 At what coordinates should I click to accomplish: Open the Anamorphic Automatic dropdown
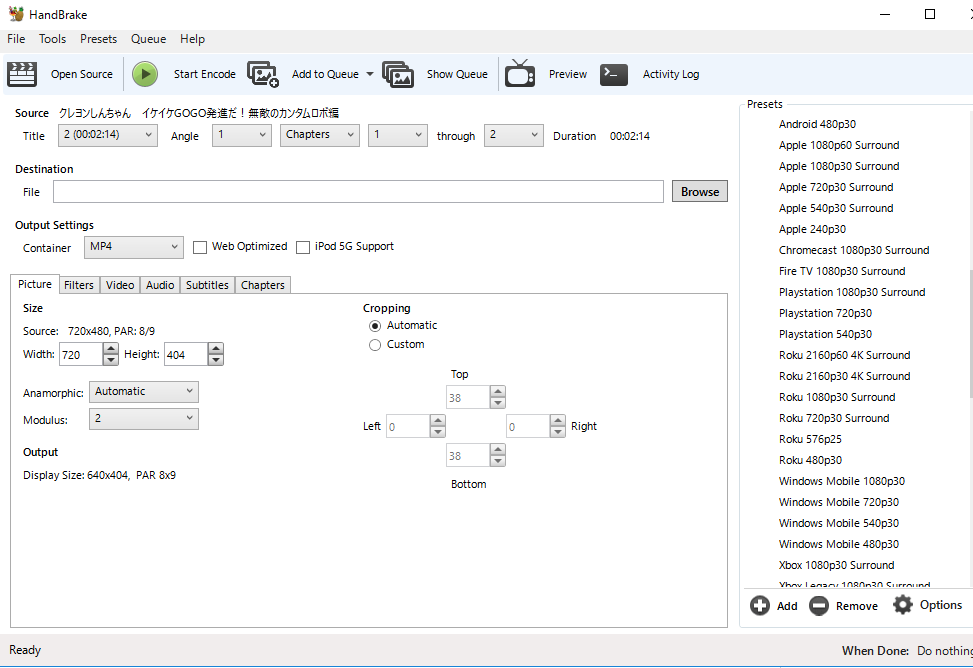[144, 392]
